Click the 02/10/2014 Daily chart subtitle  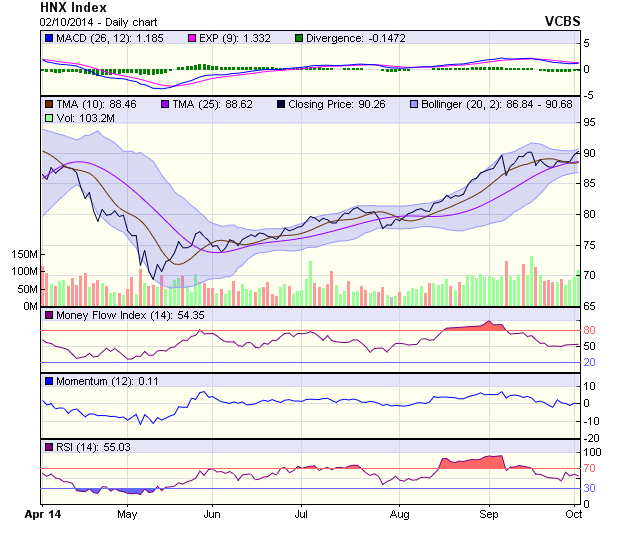[x=94, y=21]
